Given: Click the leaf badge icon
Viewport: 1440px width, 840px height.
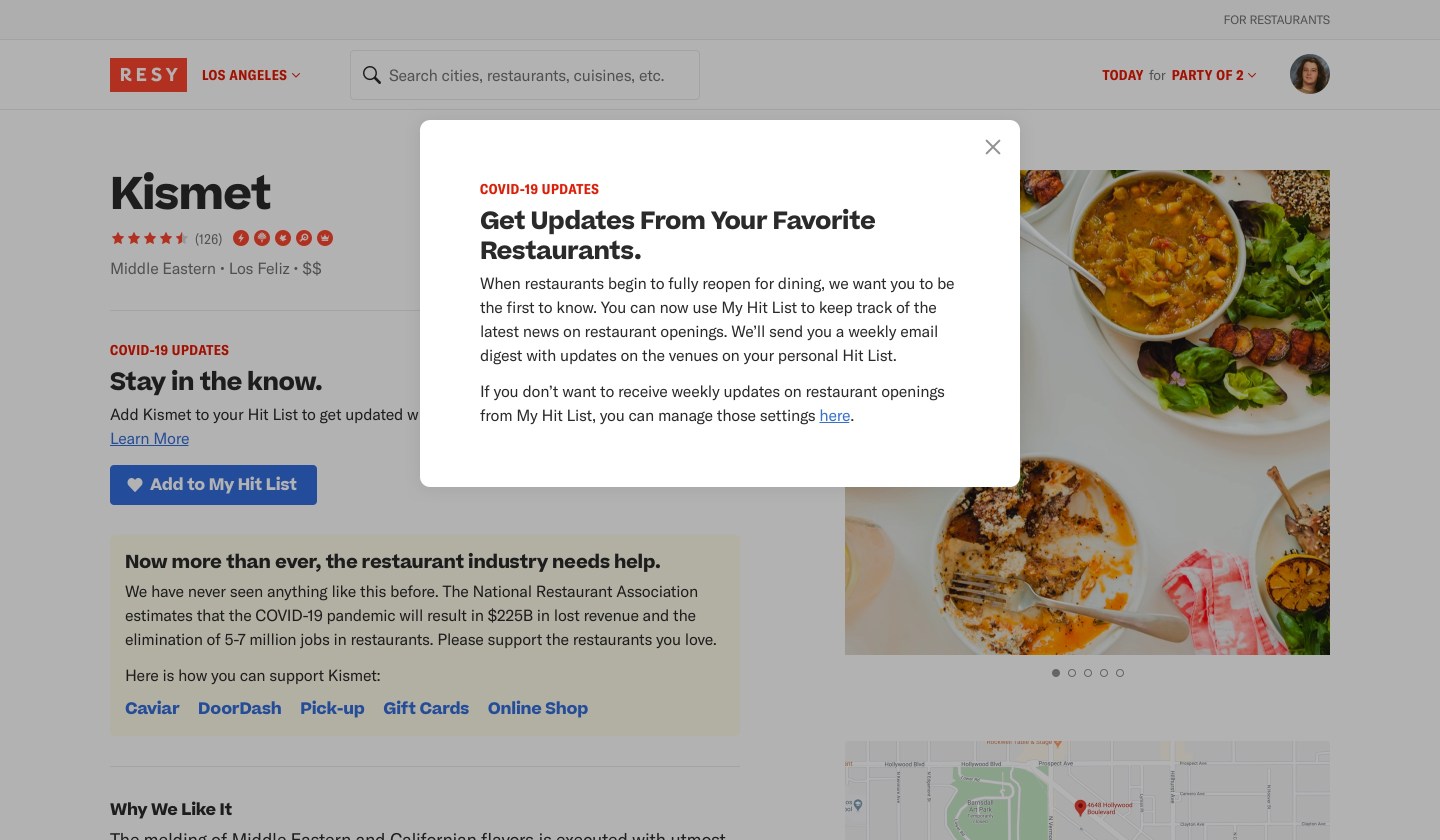Looking at the screenshot, I should pyautogui.click(x=283, y=238).
